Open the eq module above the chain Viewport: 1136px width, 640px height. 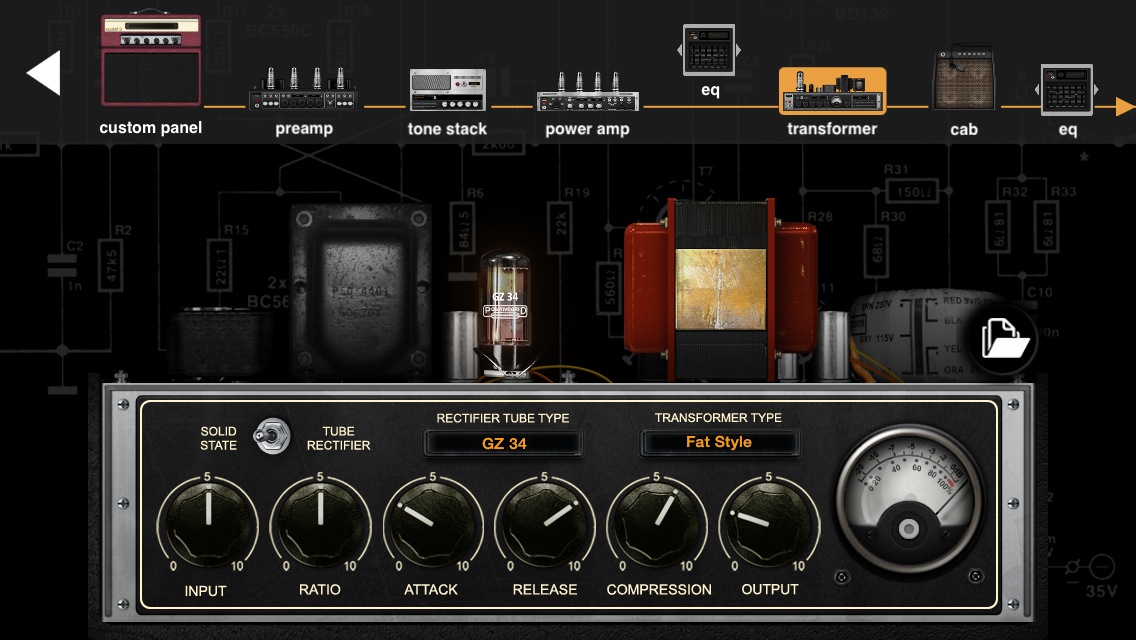pyautogui.click(x=709, y=50)
